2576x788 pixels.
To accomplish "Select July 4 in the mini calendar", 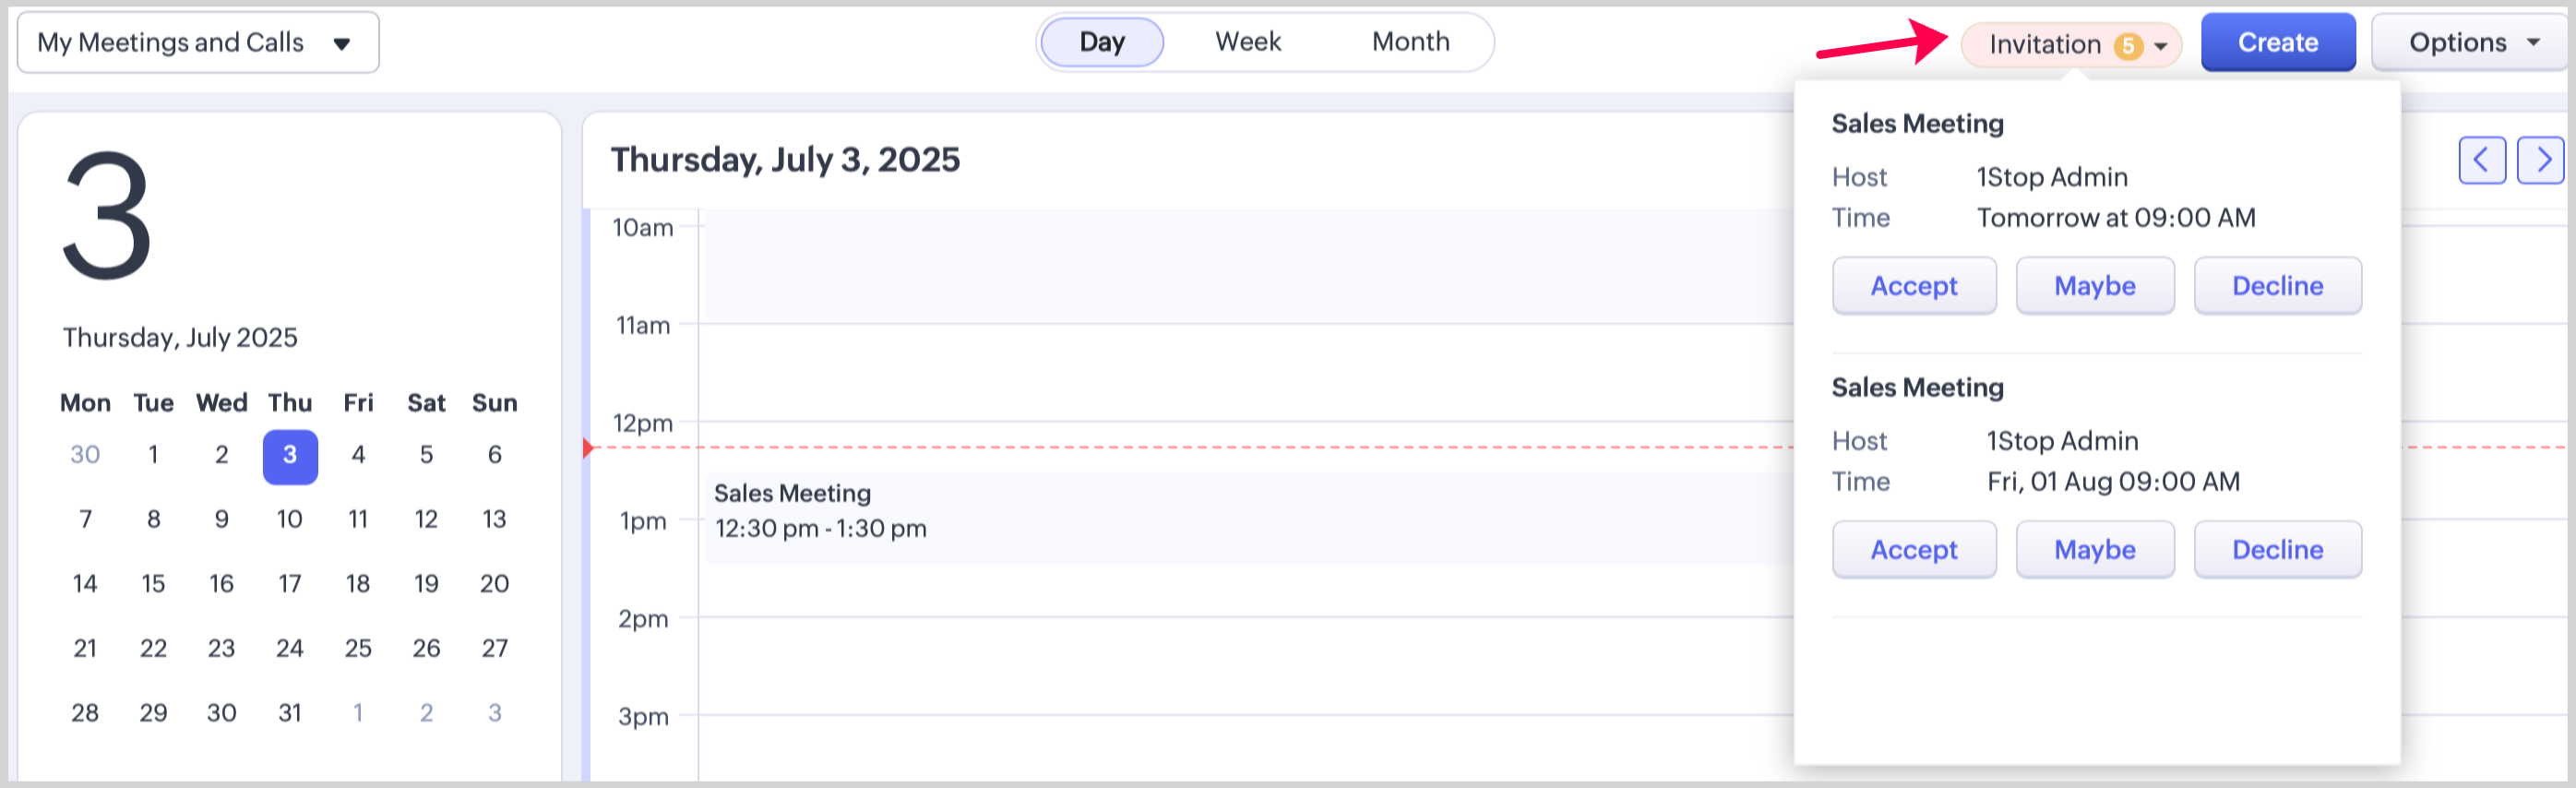I will 358,455.
